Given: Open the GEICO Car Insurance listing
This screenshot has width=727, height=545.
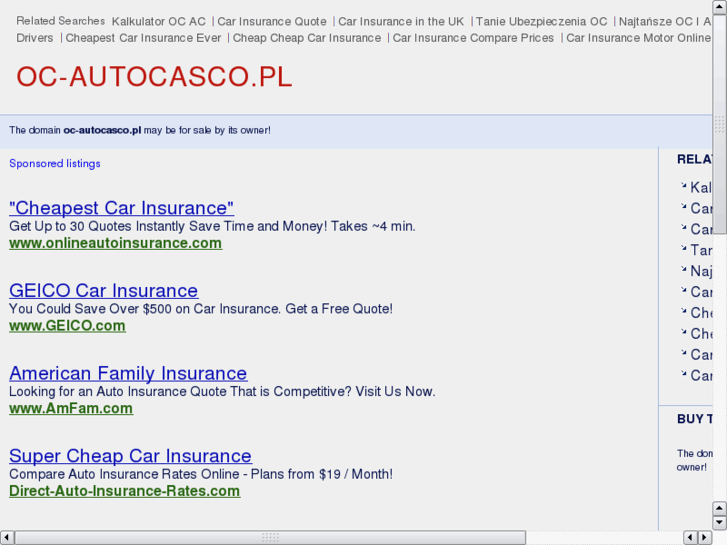Looking at the screenshot, I should [x=103, y=291].
